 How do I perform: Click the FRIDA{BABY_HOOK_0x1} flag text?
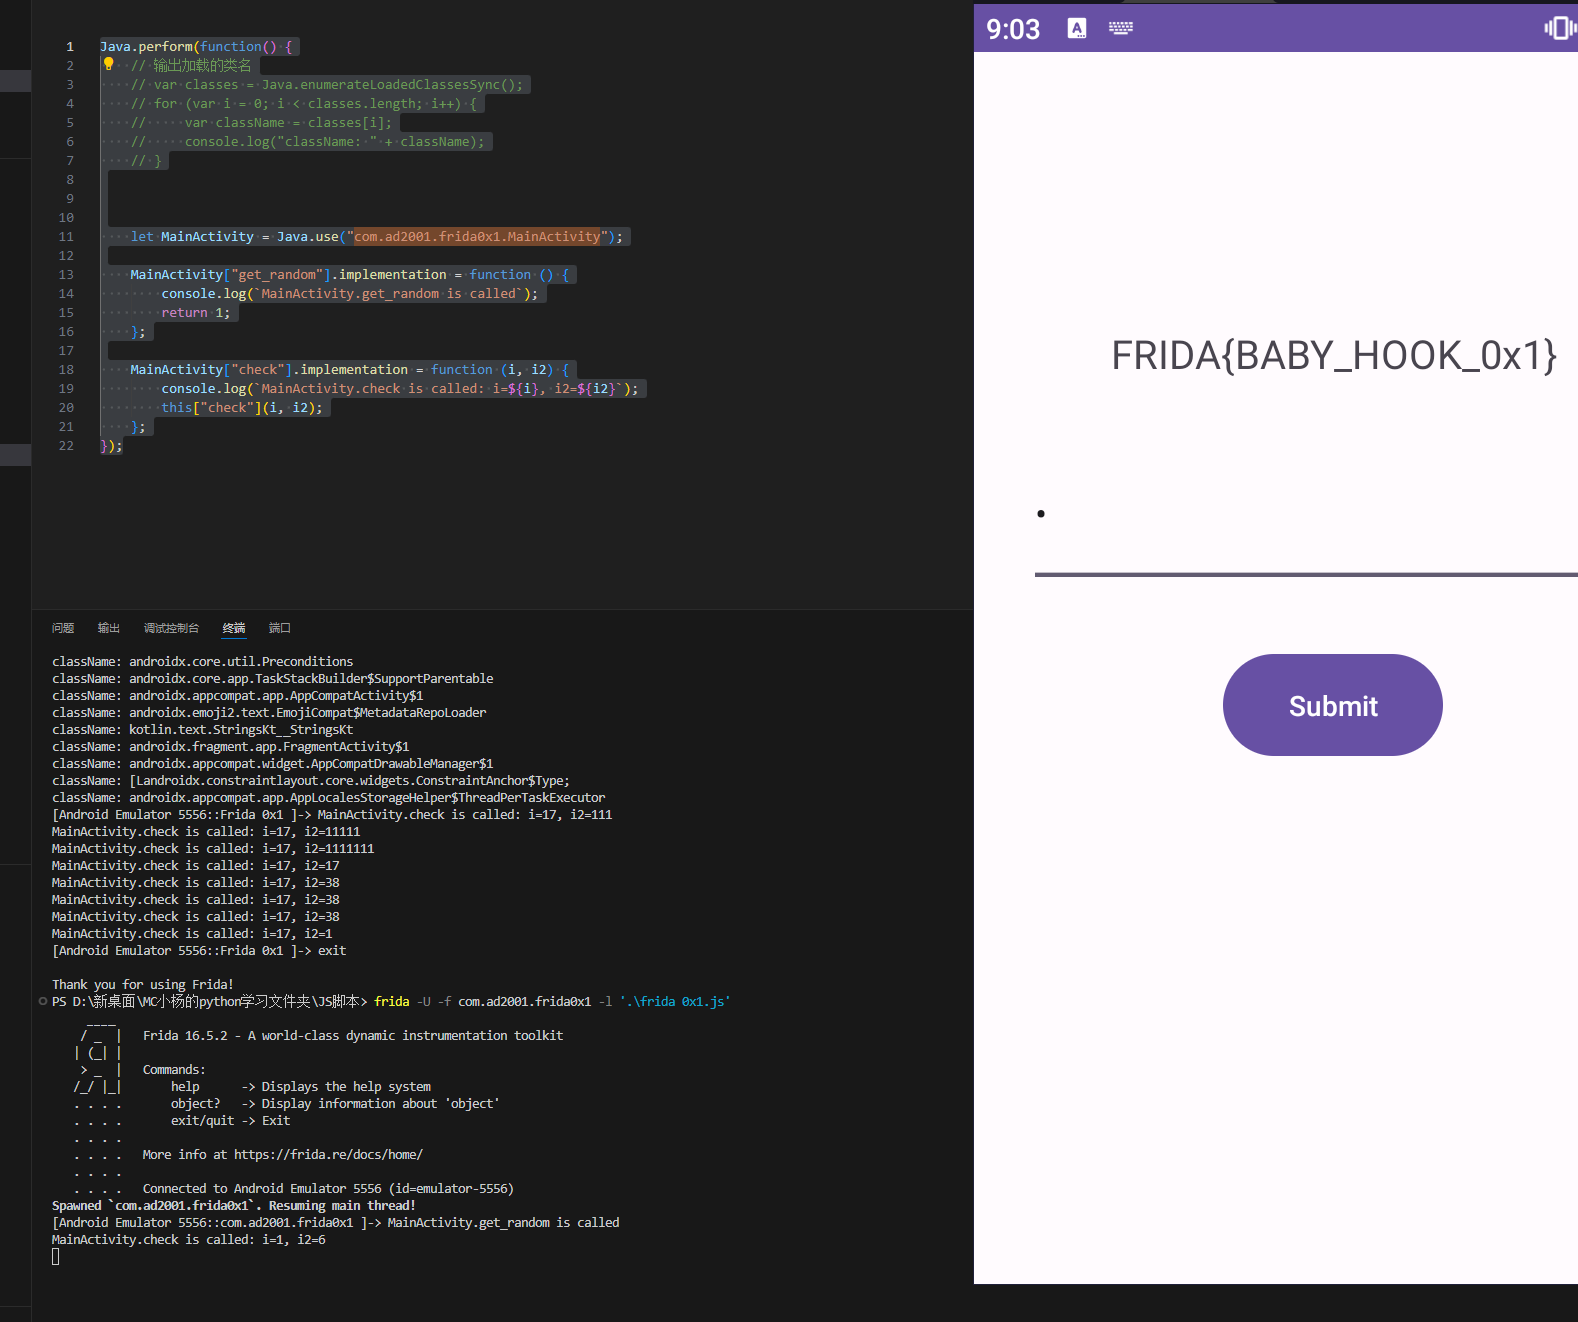[1333, 356]
